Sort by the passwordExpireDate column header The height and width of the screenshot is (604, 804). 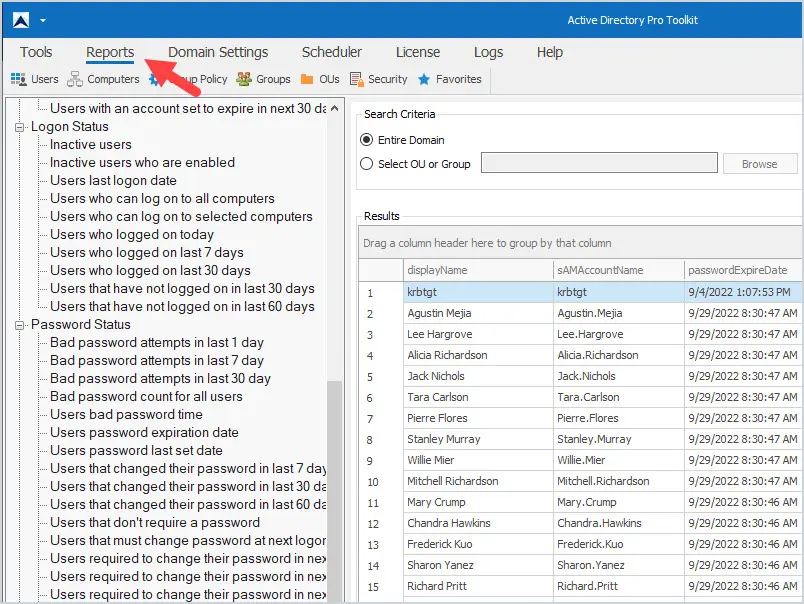(743, 270)
